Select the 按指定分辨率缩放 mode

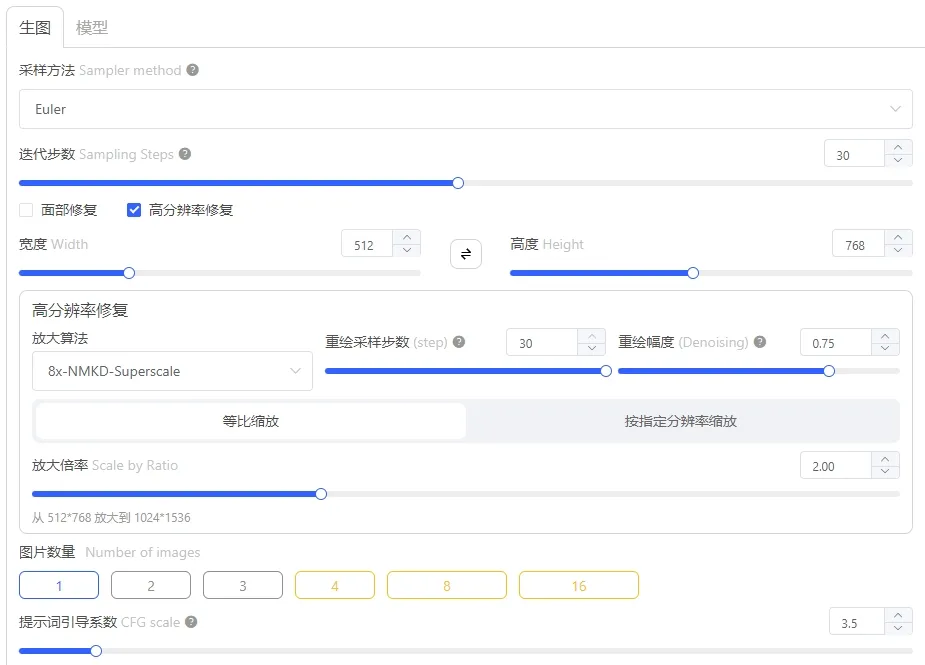(x=681, y=421)
